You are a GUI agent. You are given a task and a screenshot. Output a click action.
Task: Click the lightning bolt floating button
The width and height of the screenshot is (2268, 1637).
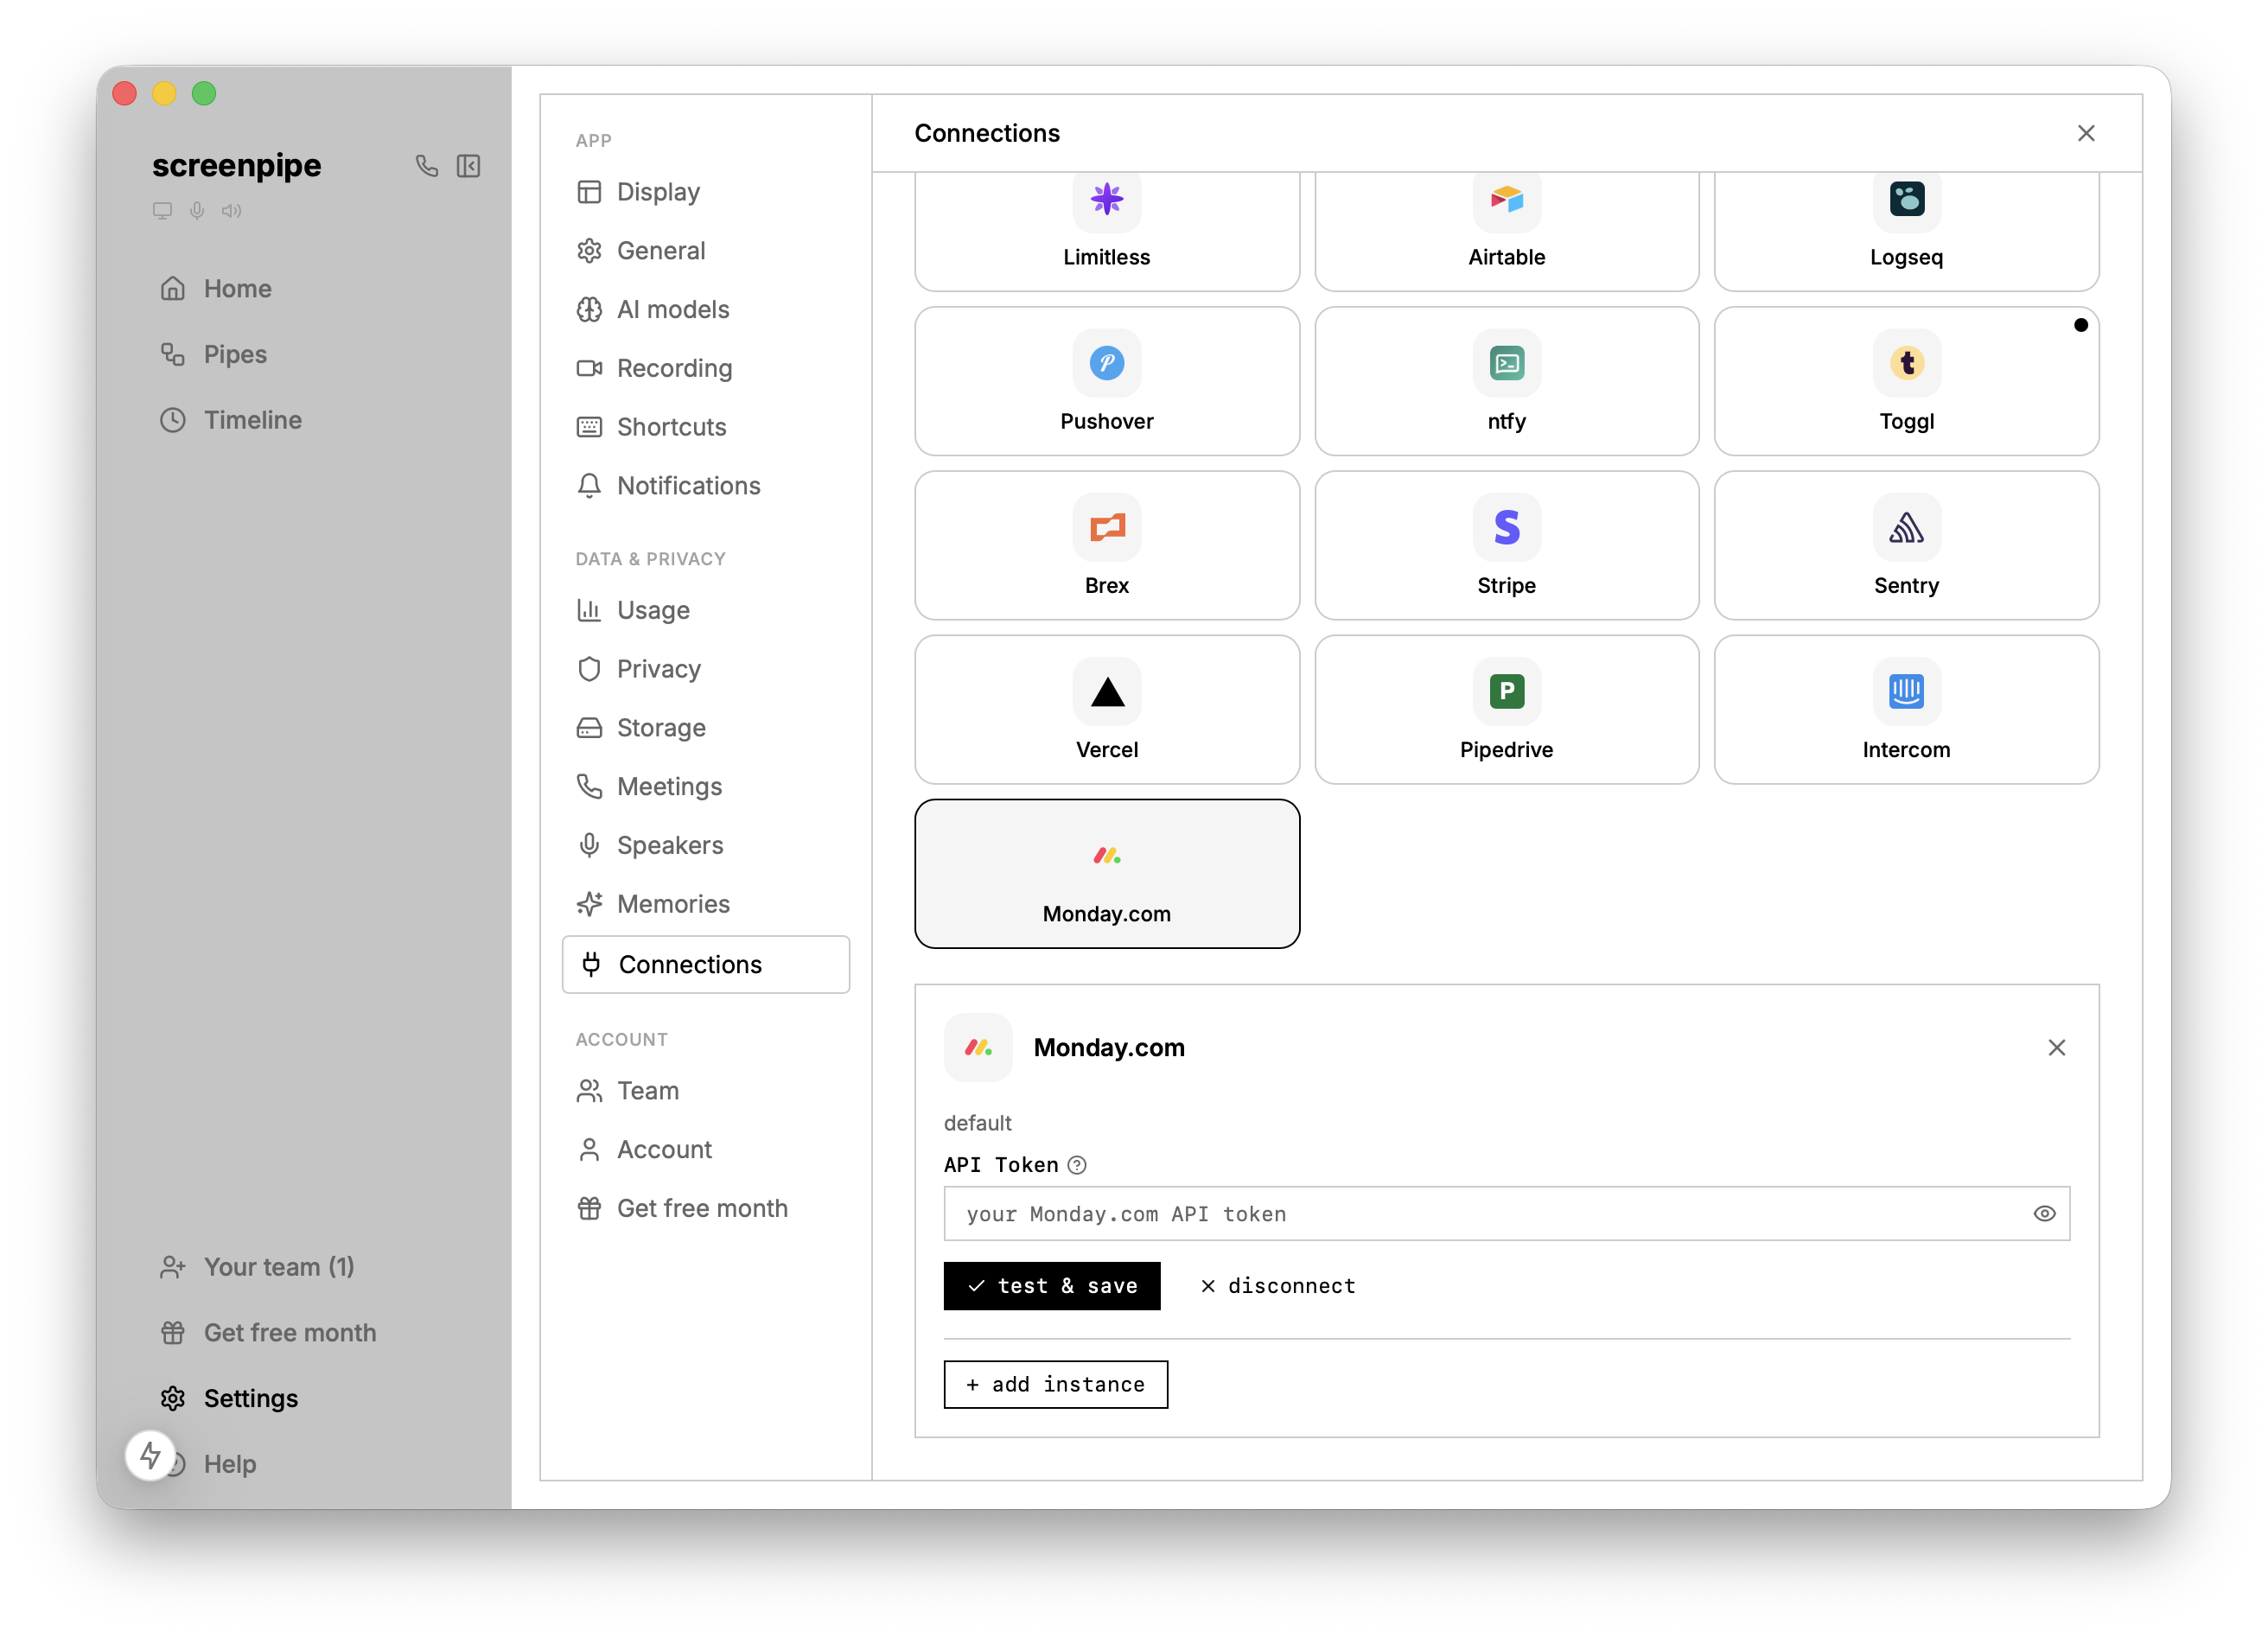(151, 1455)
